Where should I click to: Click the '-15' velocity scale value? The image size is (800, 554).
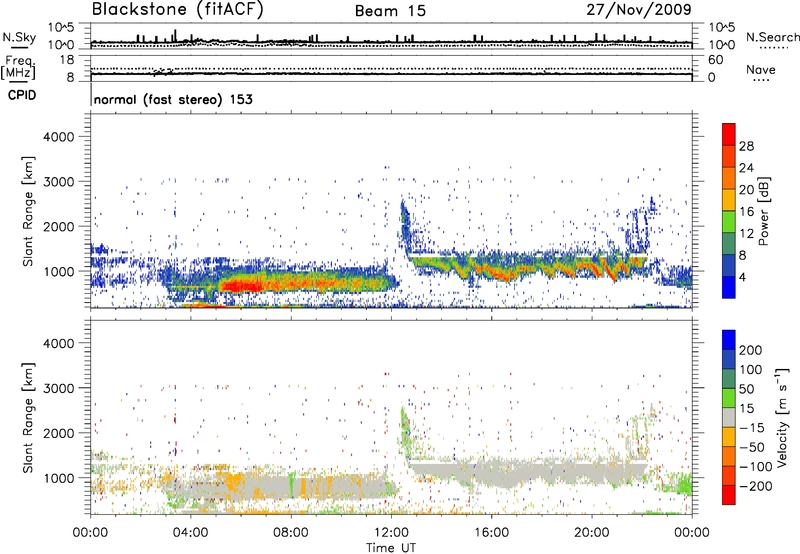coord(752,429)
